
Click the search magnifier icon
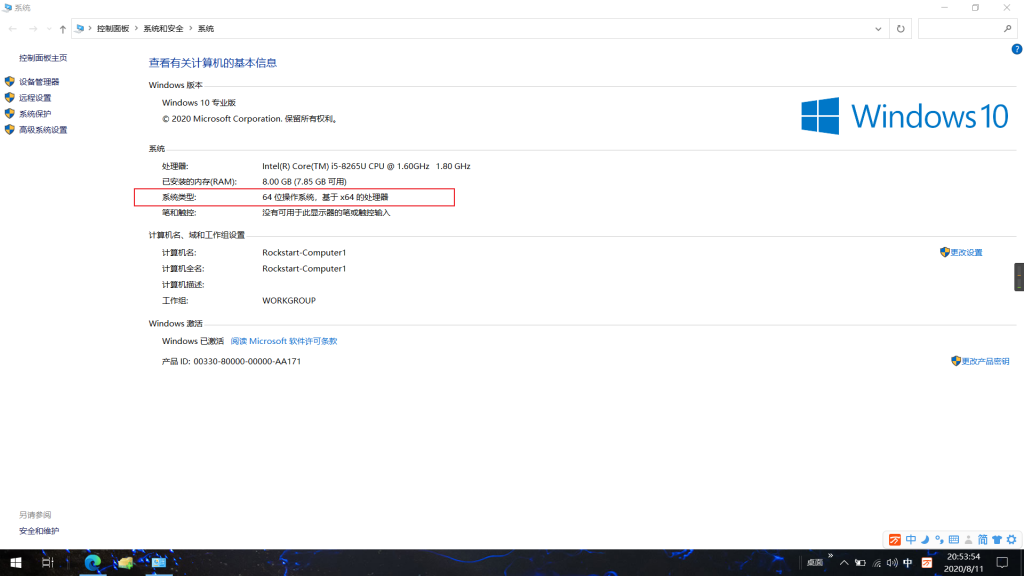[1008, 29]
